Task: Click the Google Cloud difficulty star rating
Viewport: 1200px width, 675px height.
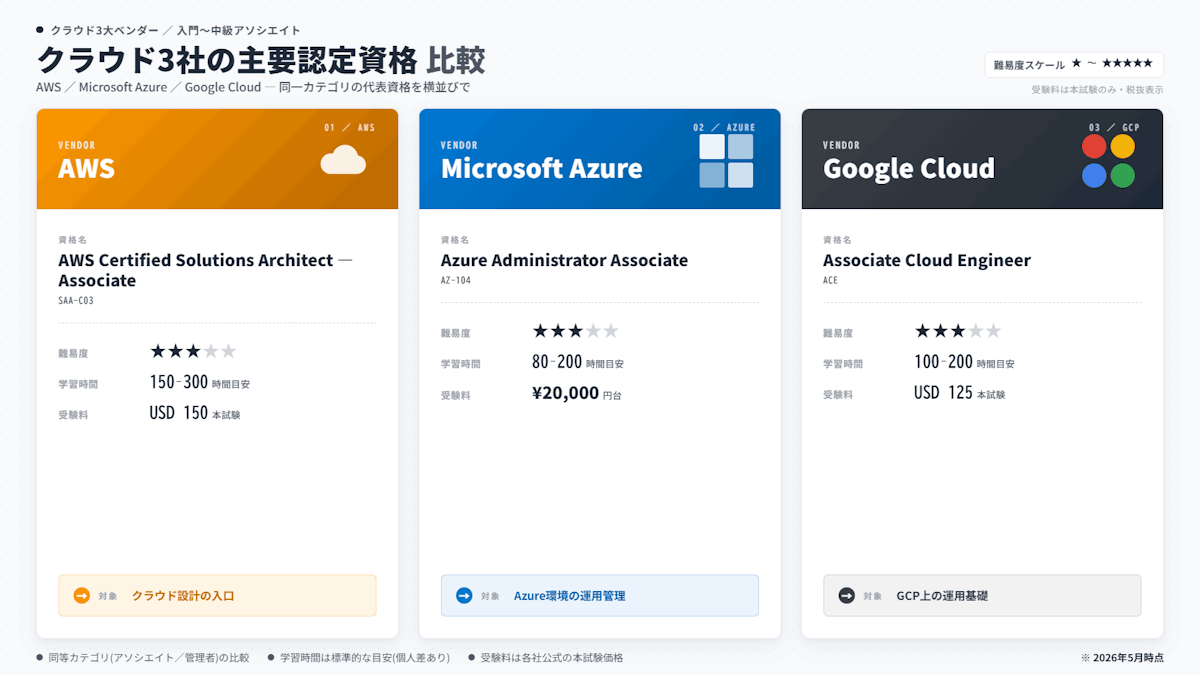Action: pyautogui.click(x=958, y=331)
